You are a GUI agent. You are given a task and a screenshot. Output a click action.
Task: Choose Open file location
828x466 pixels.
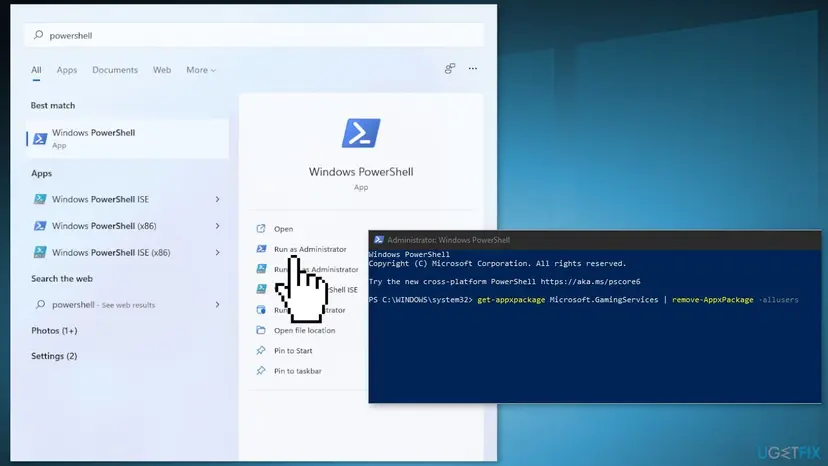304,330
